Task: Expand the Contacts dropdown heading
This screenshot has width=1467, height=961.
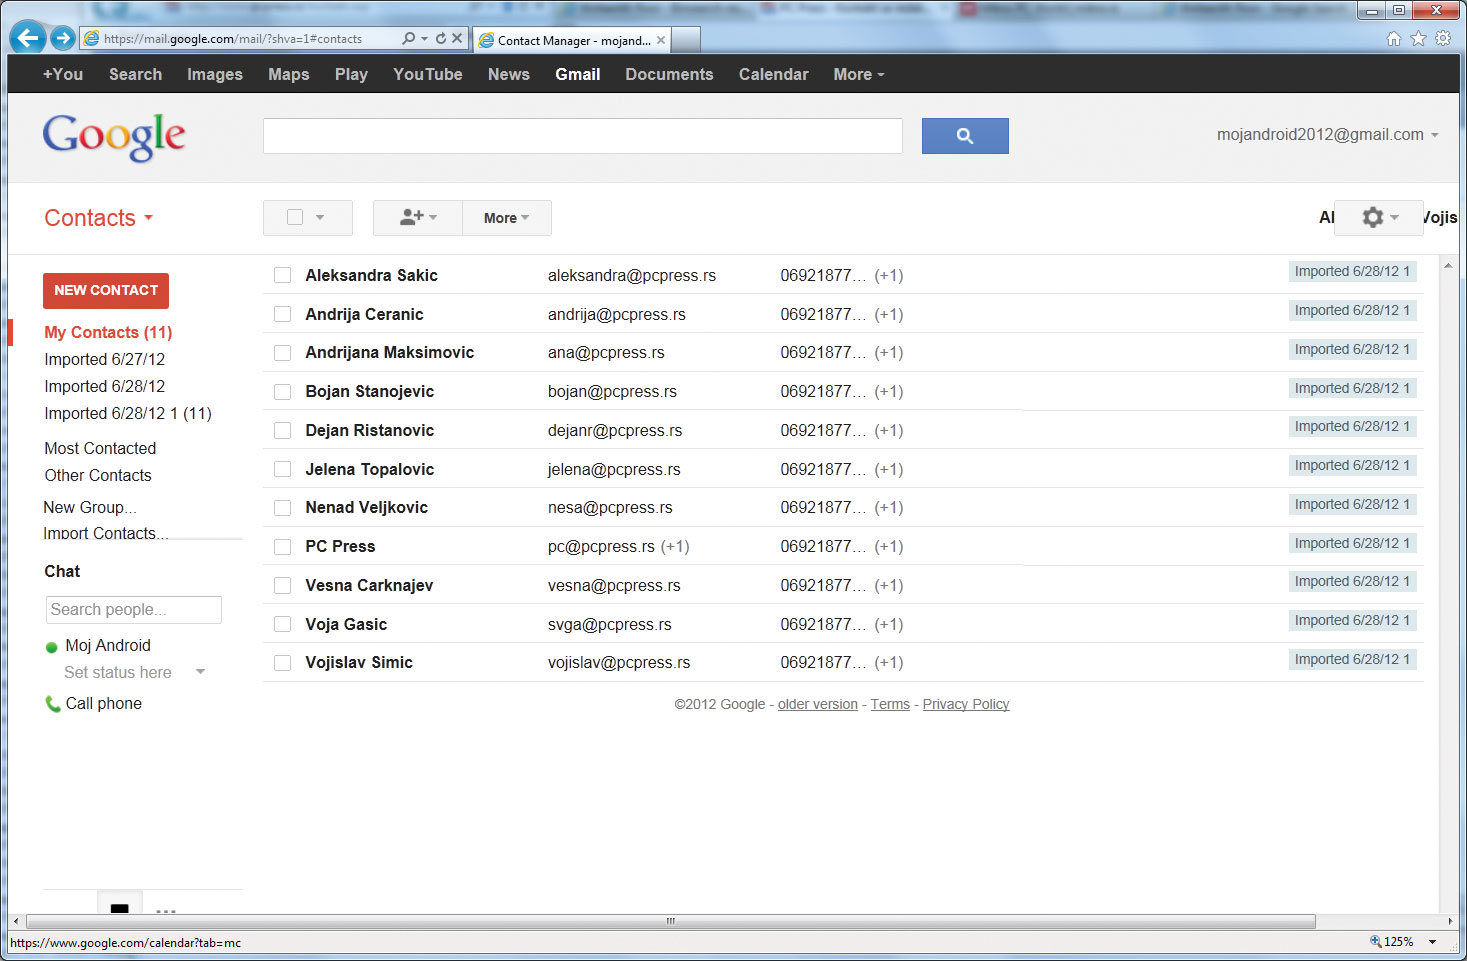Action: [x=98, y=218]
